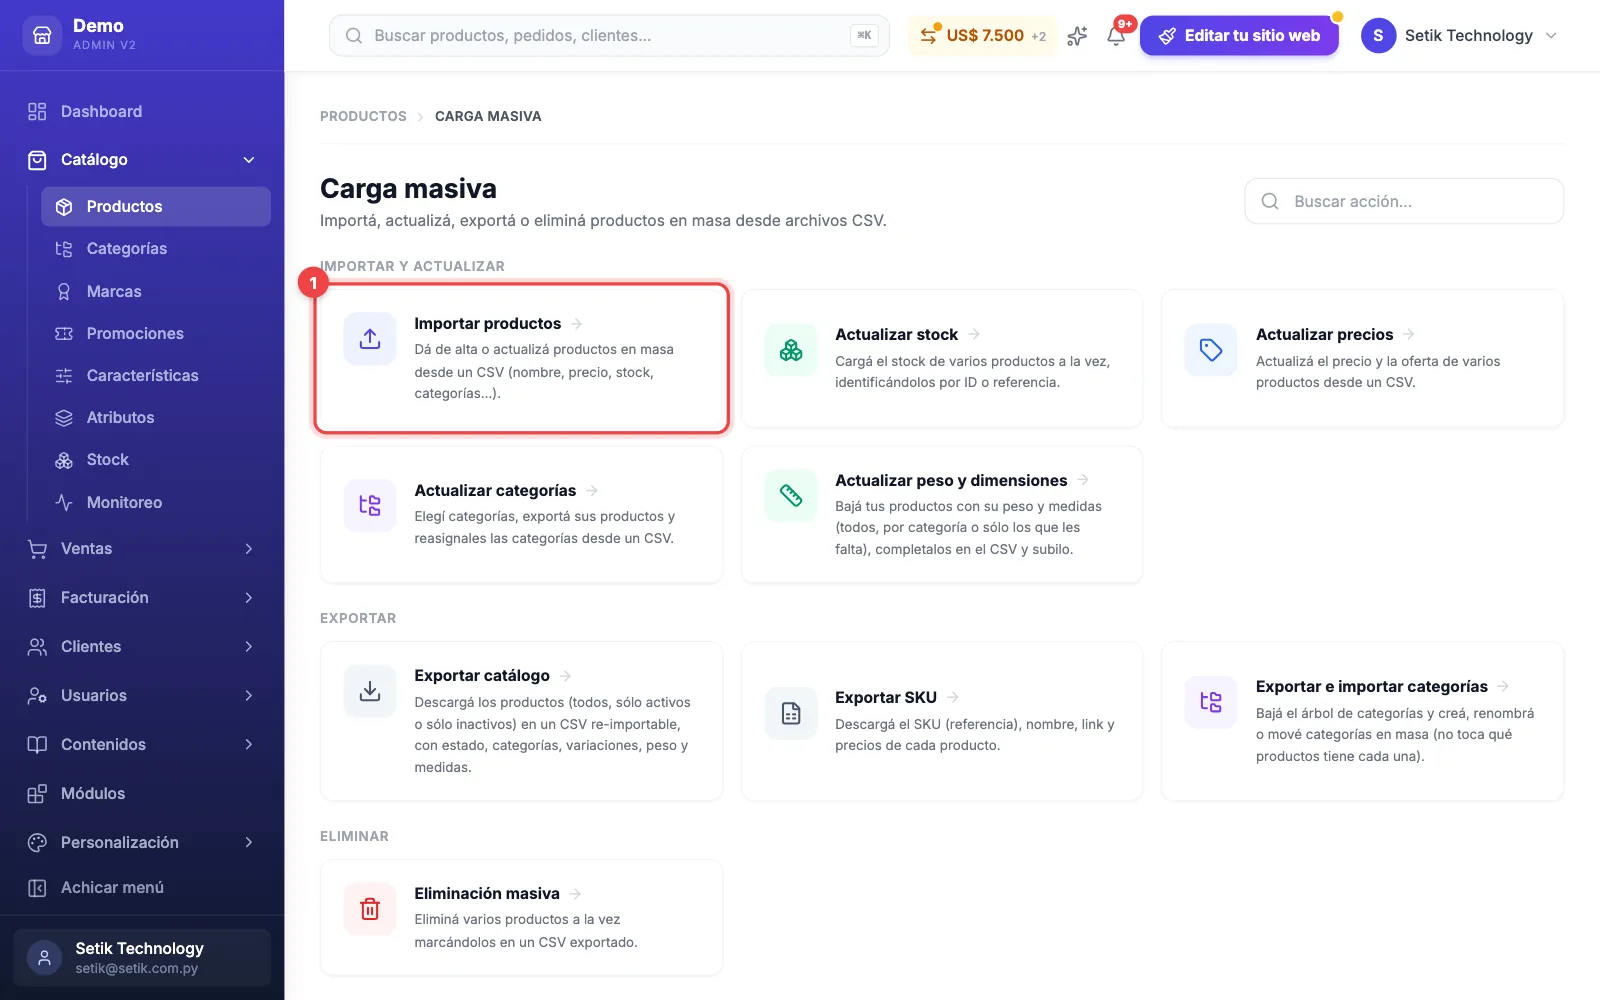The height and width of the screenshot is (1000, 1600).
Task: Go to Atributos in the sidebar
Action: point(156,418)
